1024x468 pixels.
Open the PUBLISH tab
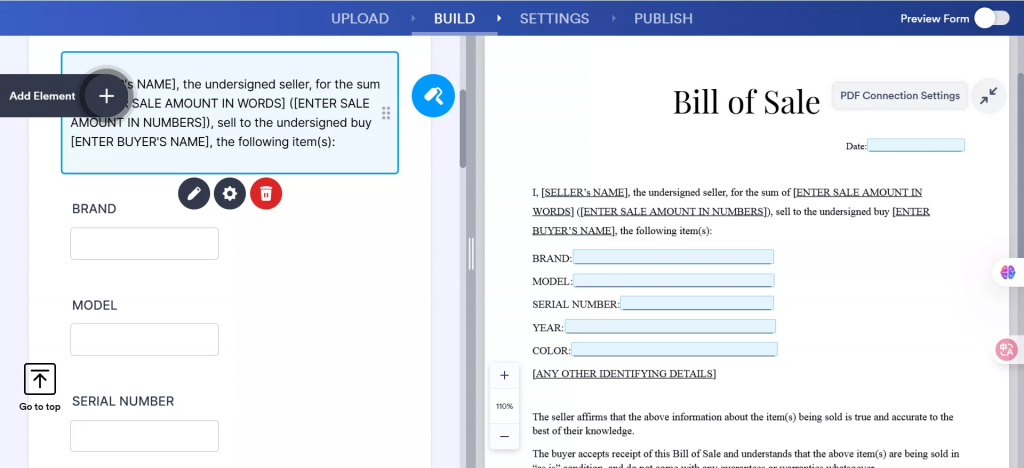pyautogui.click(x=664, y=18)
